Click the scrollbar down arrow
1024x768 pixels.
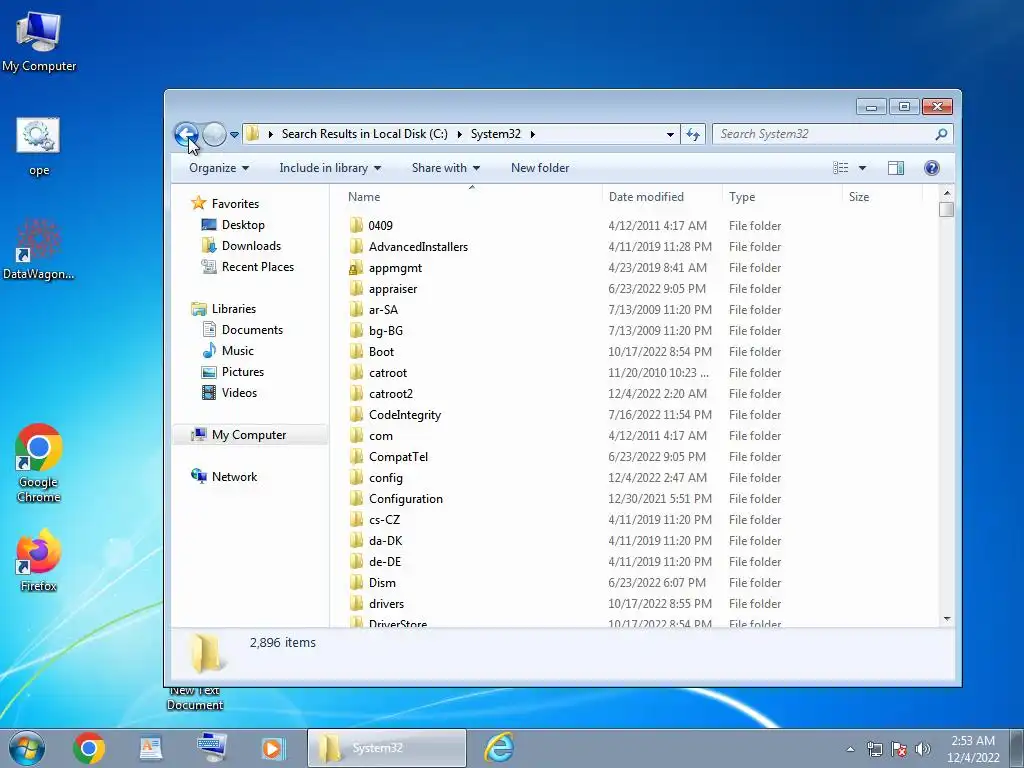pos(947,618)
